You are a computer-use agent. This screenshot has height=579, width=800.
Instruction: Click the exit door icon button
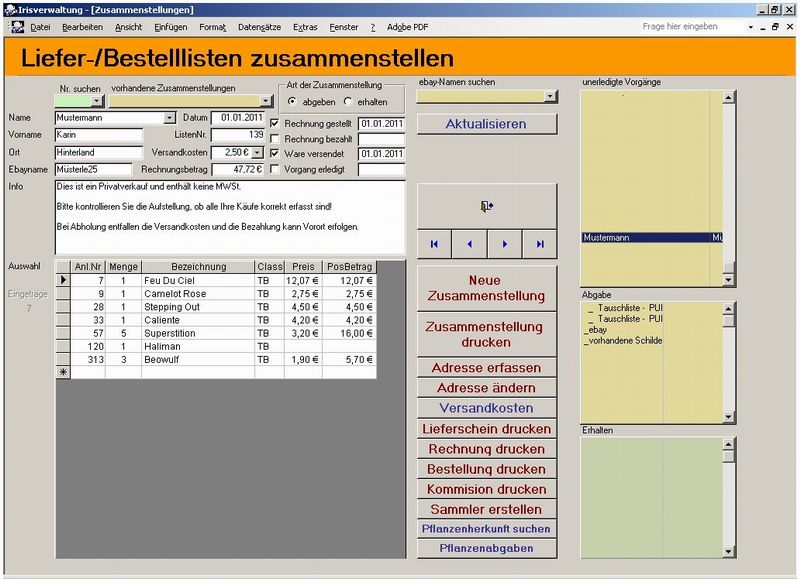point(487,206)
